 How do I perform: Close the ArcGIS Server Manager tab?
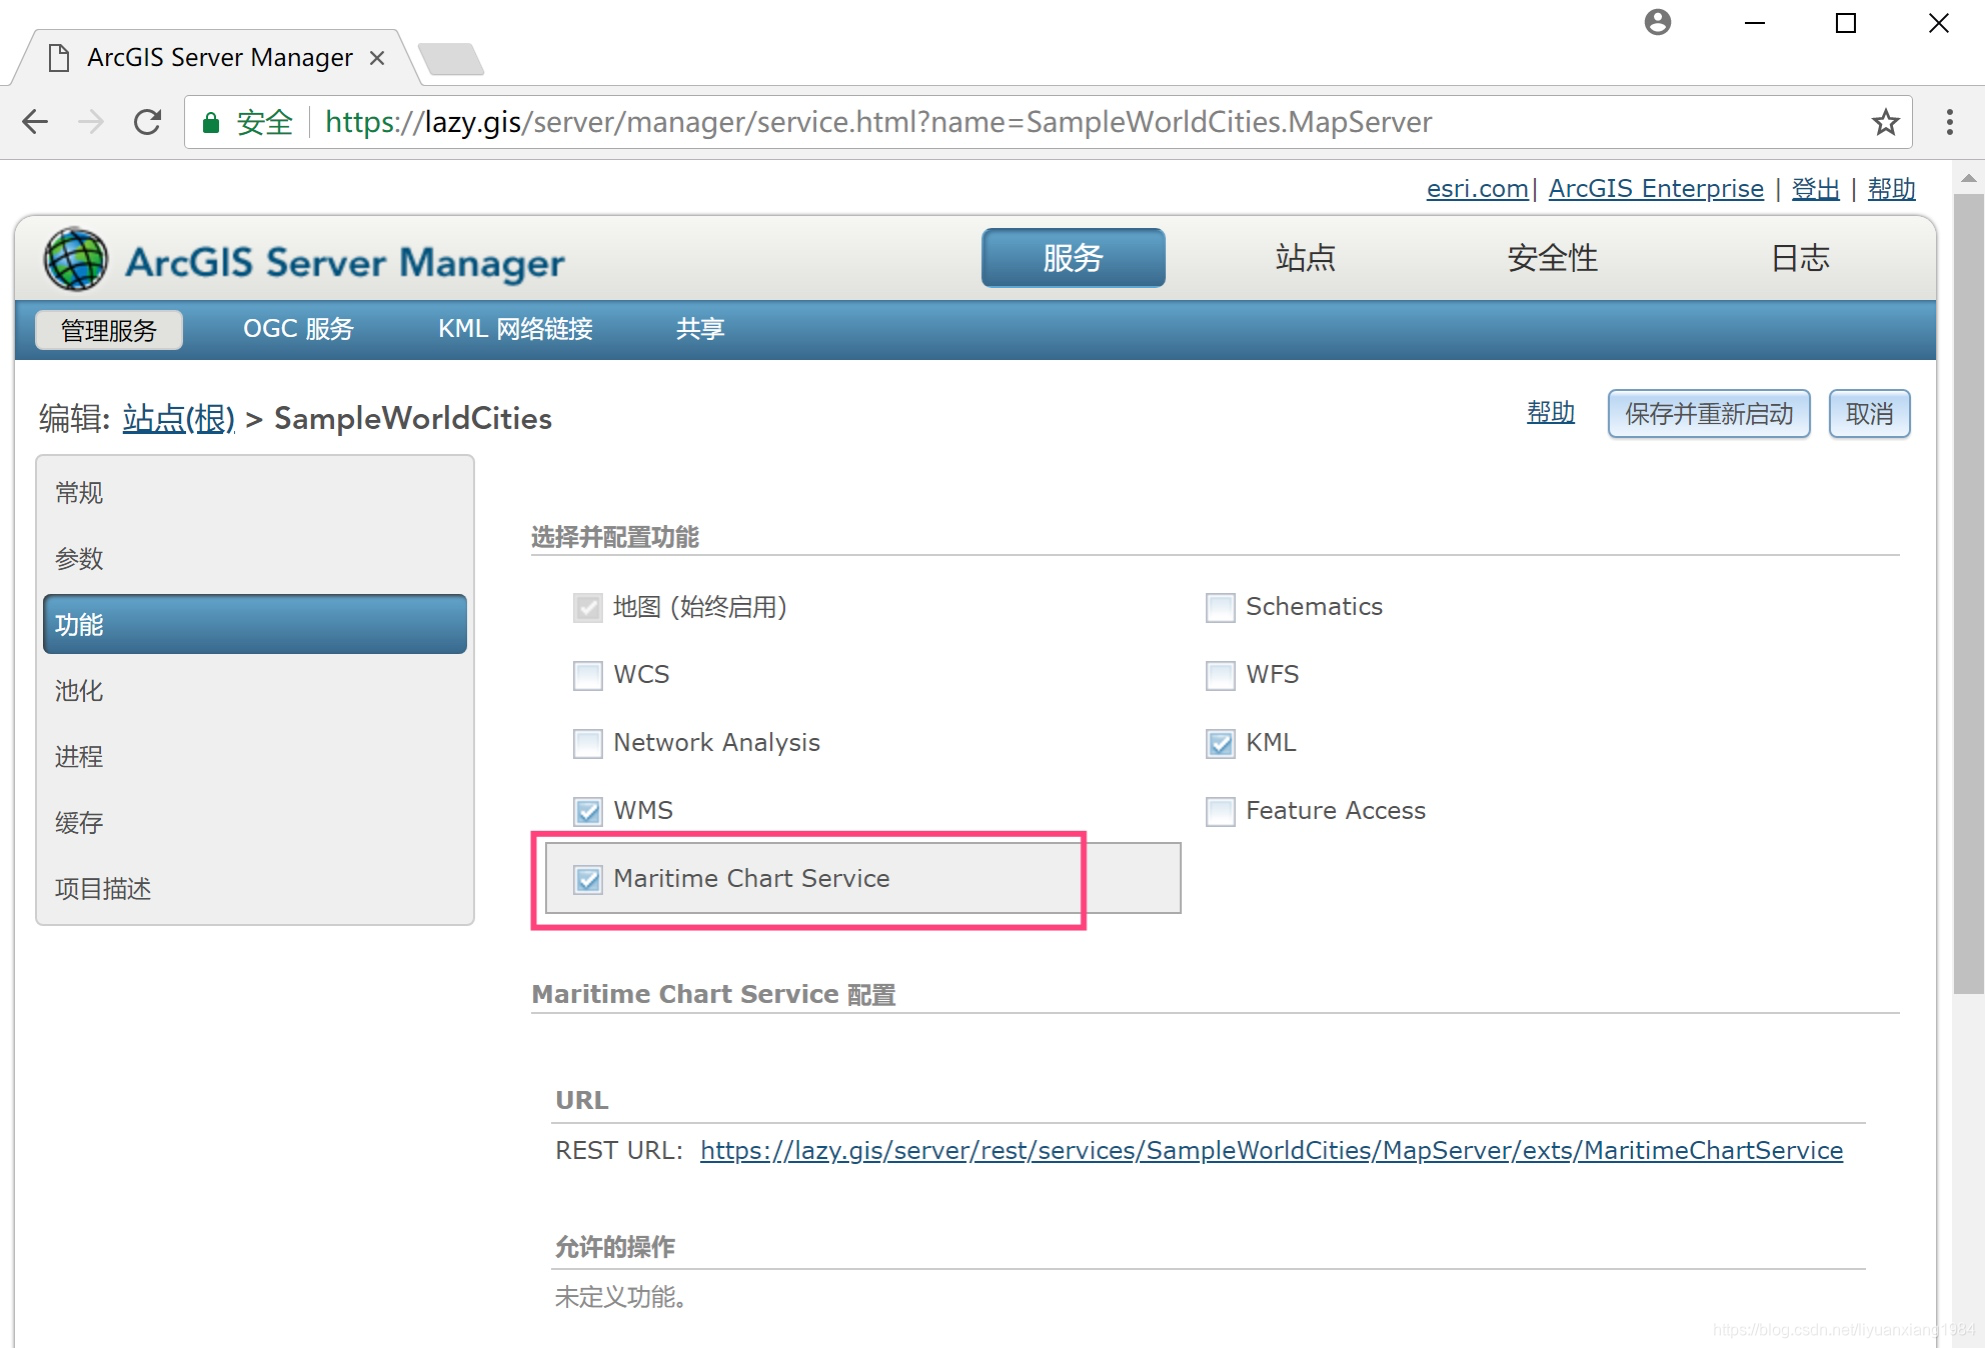click(377, 58)
